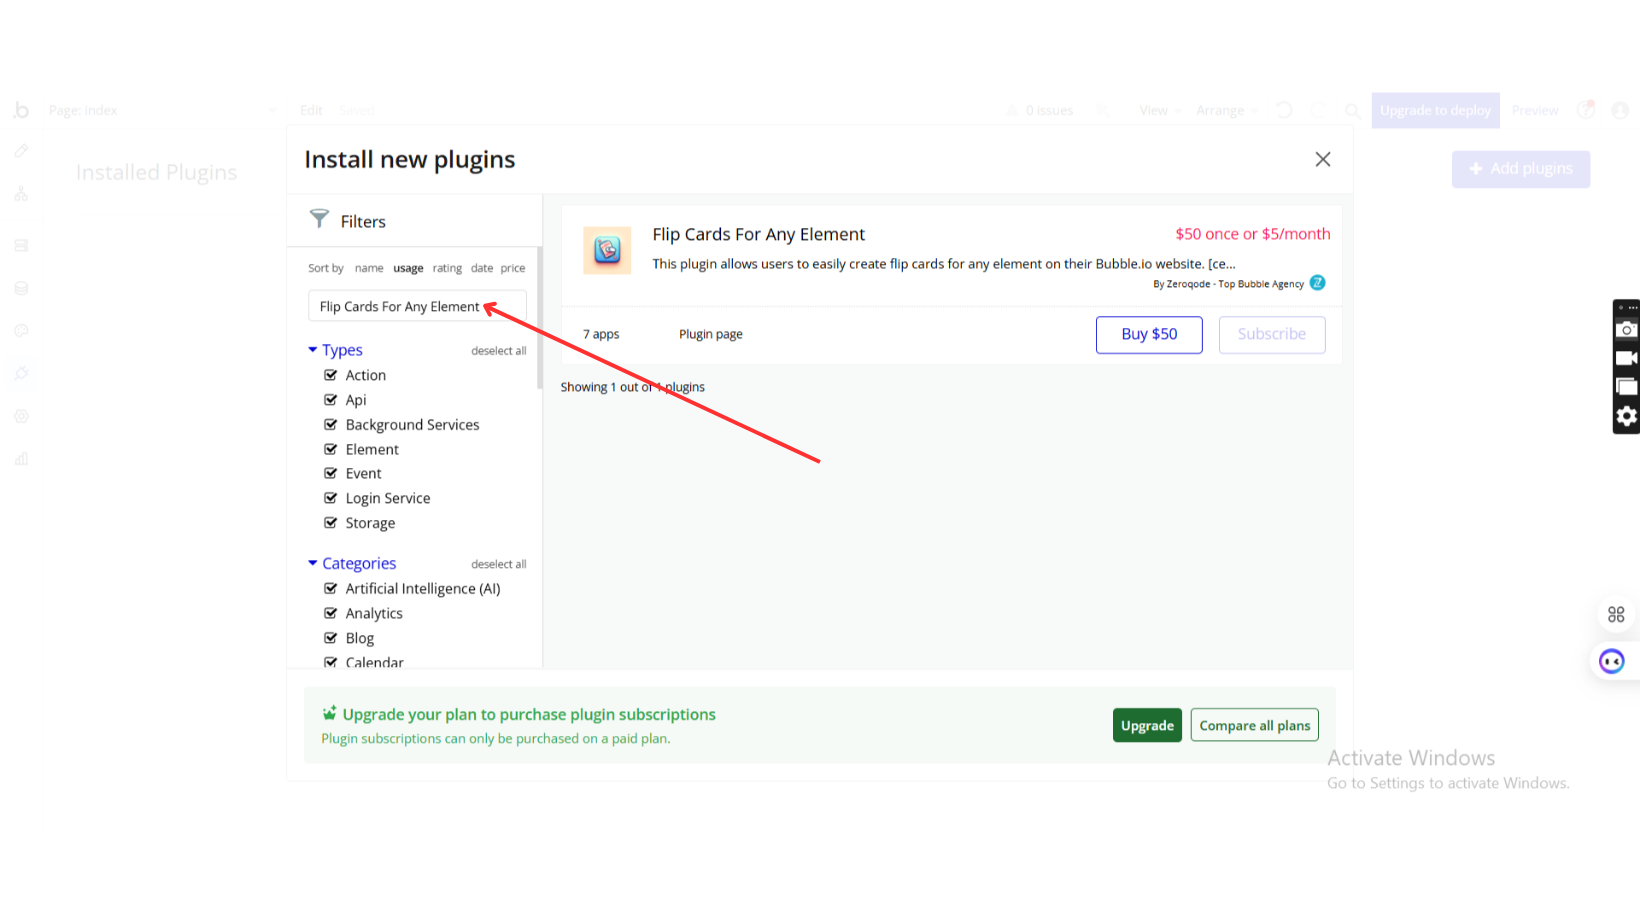Open the Design tab pencil icon
The height and width of the screenshot is (924, 1640).
click(x=21, y=151)
